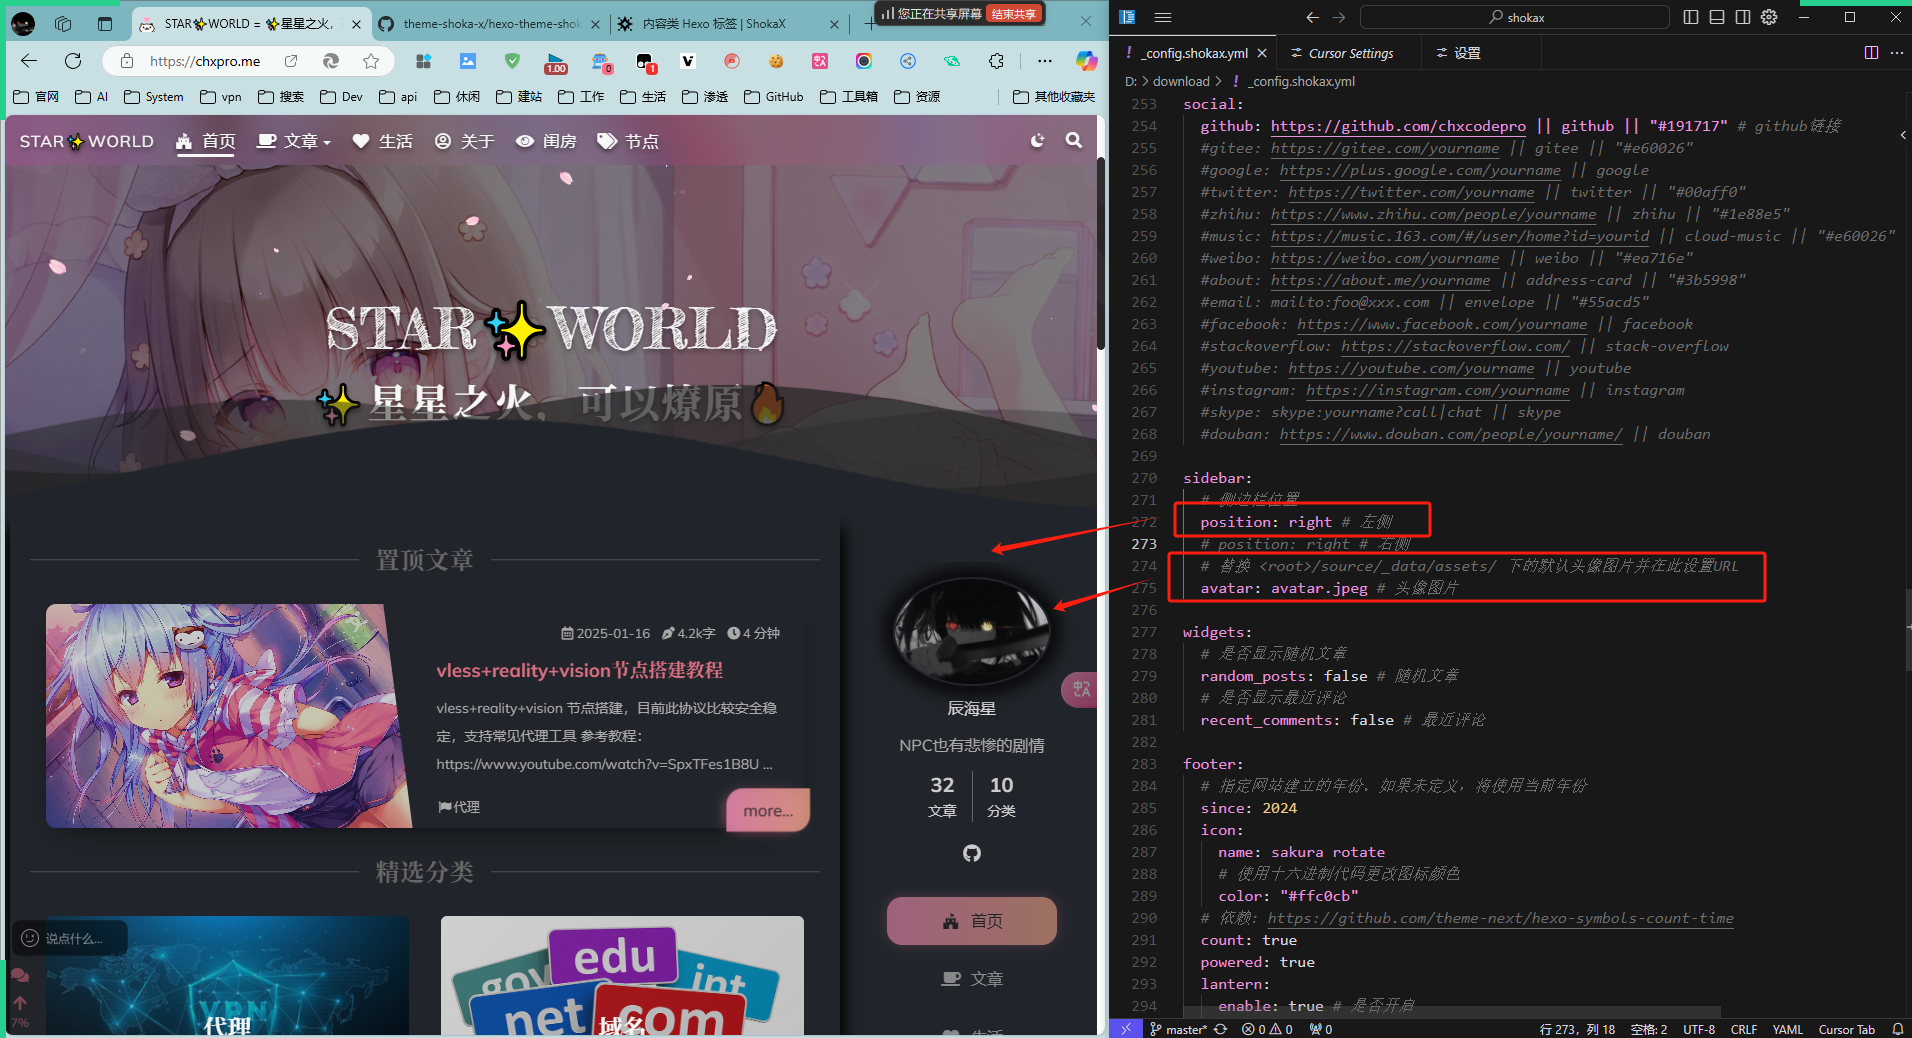The width and height of the screenshot is (1912, 1038).
Task: Open the vpn bookmarks folder
Action: (x=221, y=97)
